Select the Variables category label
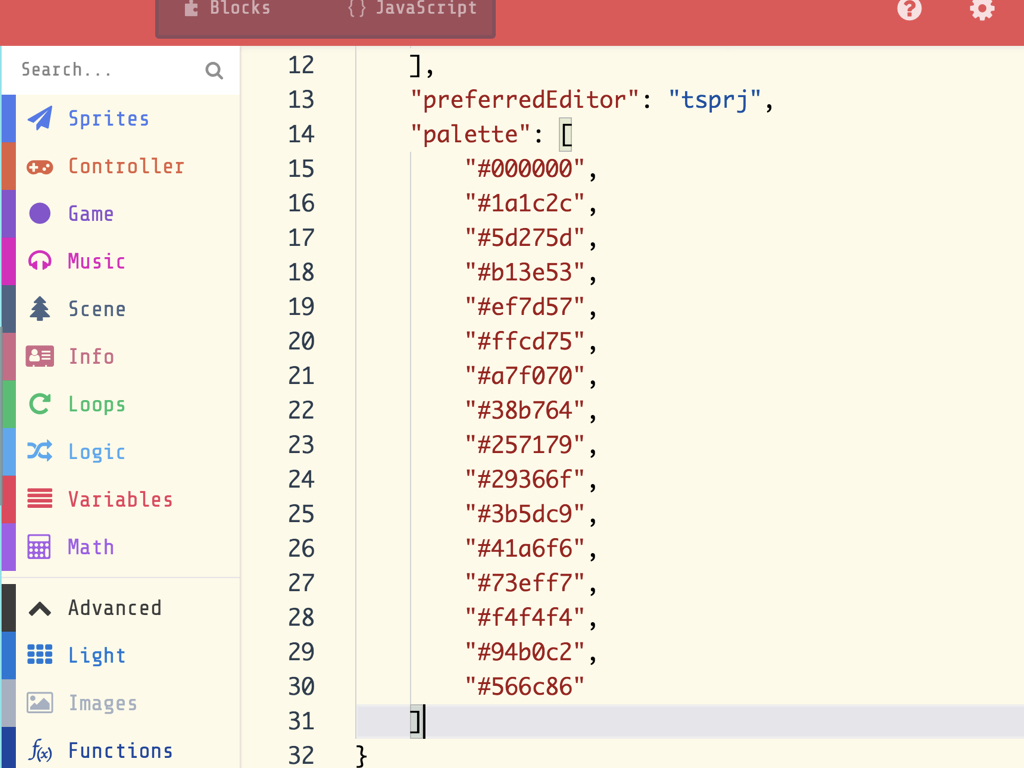The image size is (1024, 768). click(x=121, y=500)
